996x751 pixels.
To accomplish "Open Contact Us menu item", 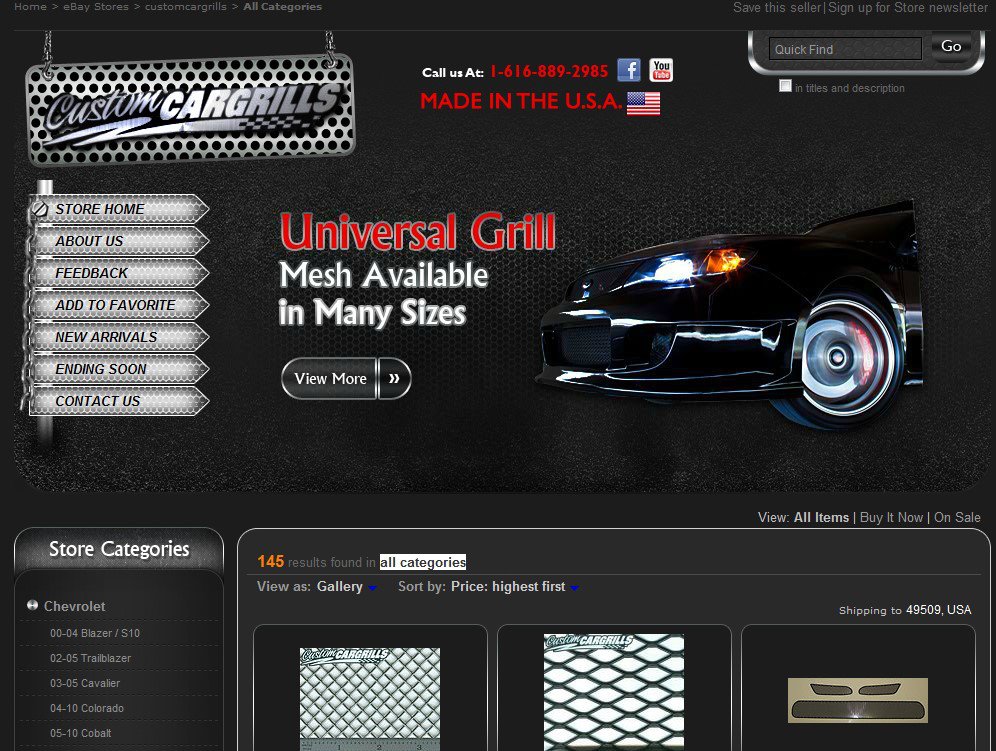I will tap(119, 402).
